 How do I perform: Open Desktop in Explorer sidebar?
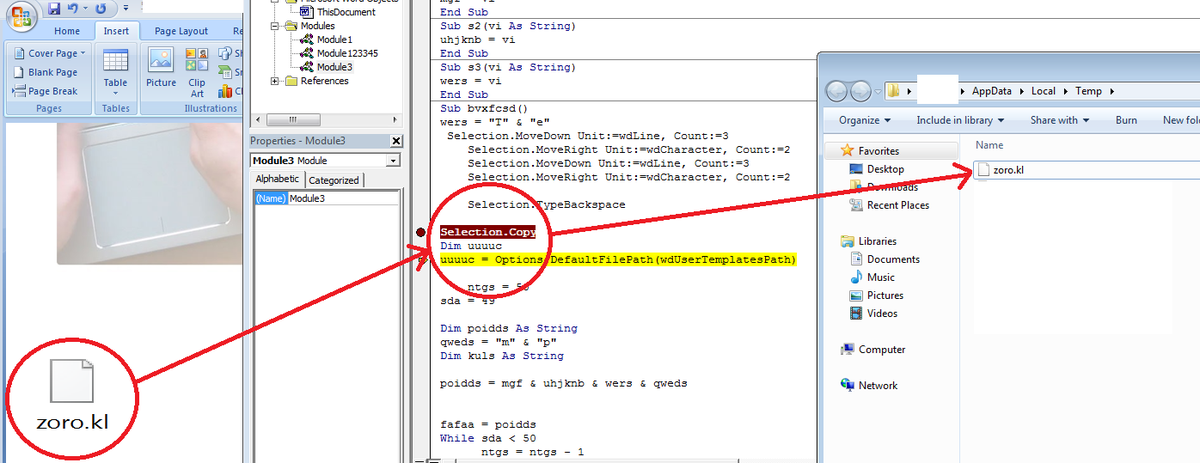point(875,169)
